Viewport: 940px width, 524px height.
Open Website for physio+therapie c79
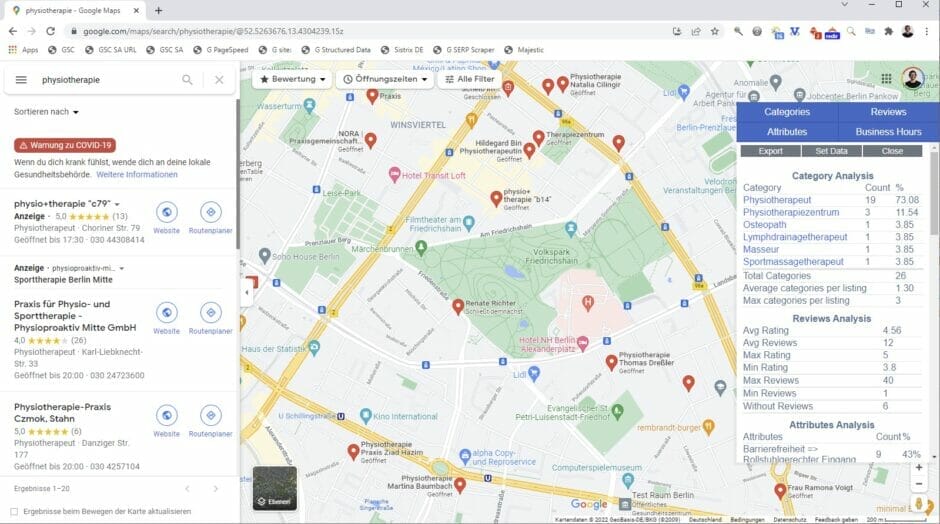tap(166, 216)
